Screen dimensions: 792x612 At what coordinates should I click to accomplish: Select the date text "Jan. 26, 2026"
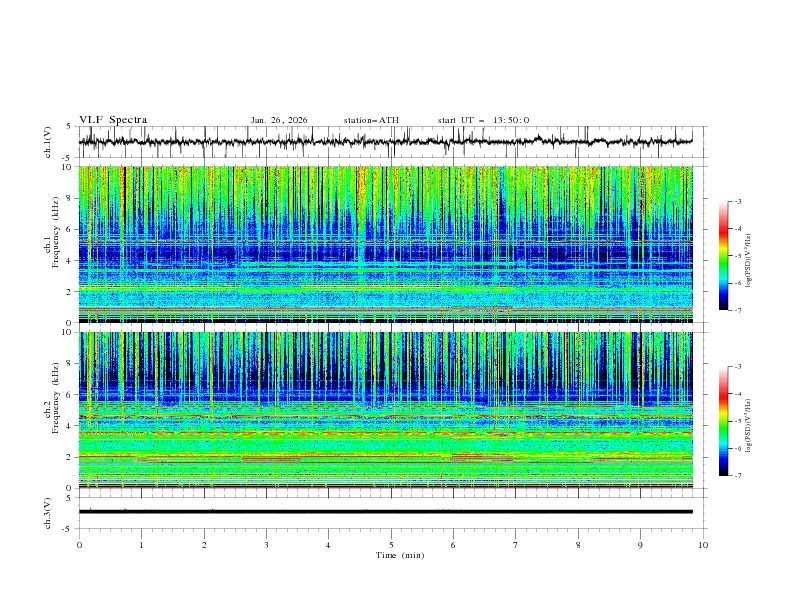[x=279, y=120]
